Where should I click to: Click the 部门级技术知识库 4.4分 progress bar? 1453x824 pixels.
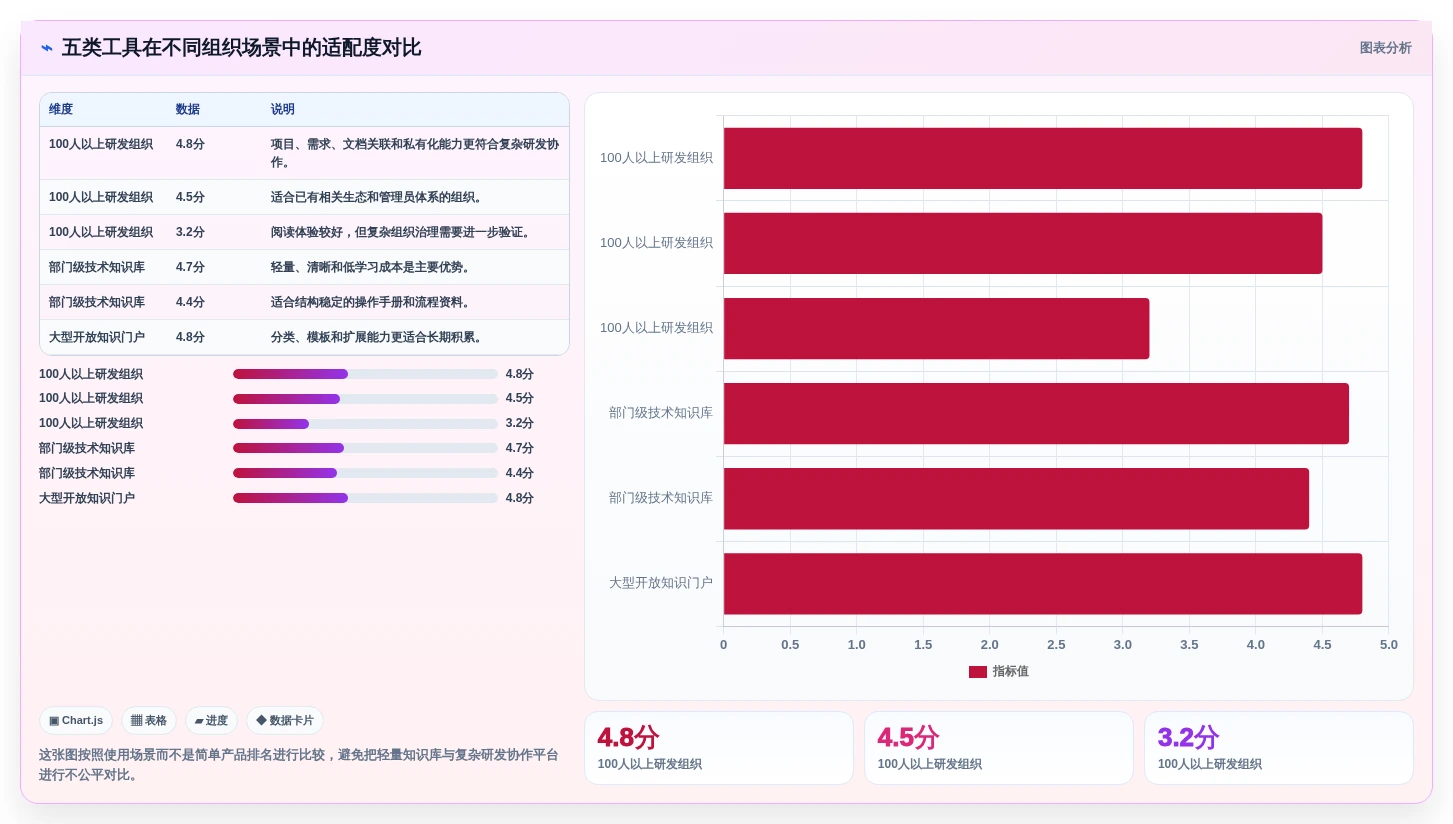coord(365,473)
